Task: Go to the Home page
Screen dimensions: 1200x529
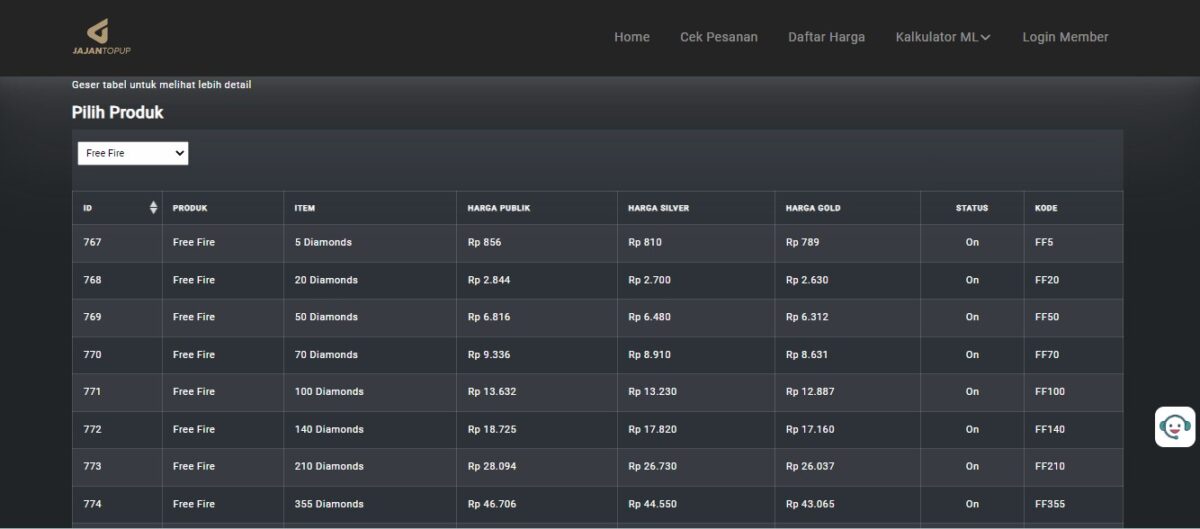Action: click(631, 37)
